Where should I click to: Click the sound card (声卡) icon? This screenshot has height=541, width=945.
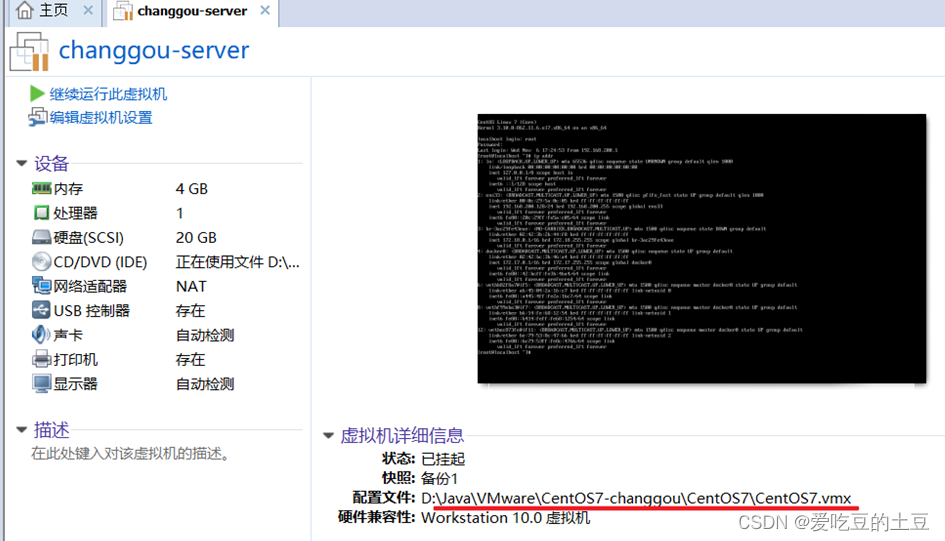coord(41,334)
